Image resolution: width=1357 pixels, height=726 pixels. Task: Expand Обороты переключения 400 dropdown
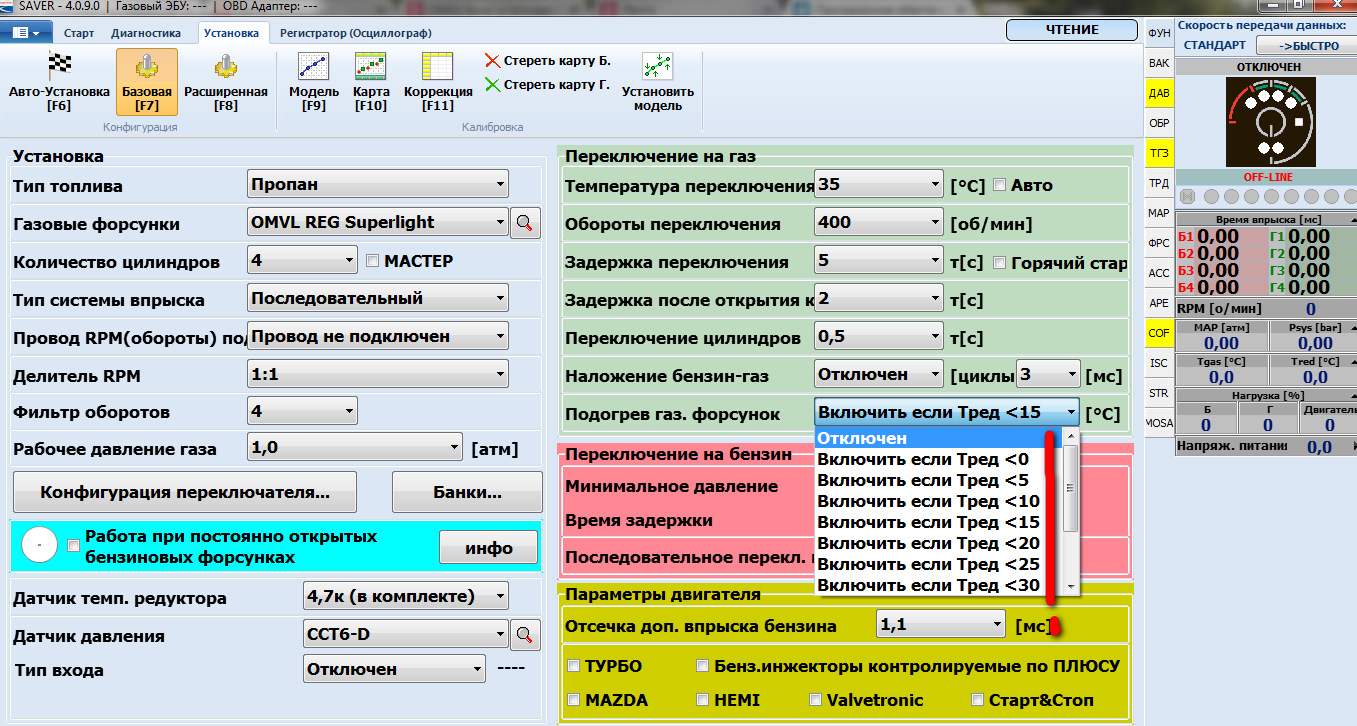point(879,222)
